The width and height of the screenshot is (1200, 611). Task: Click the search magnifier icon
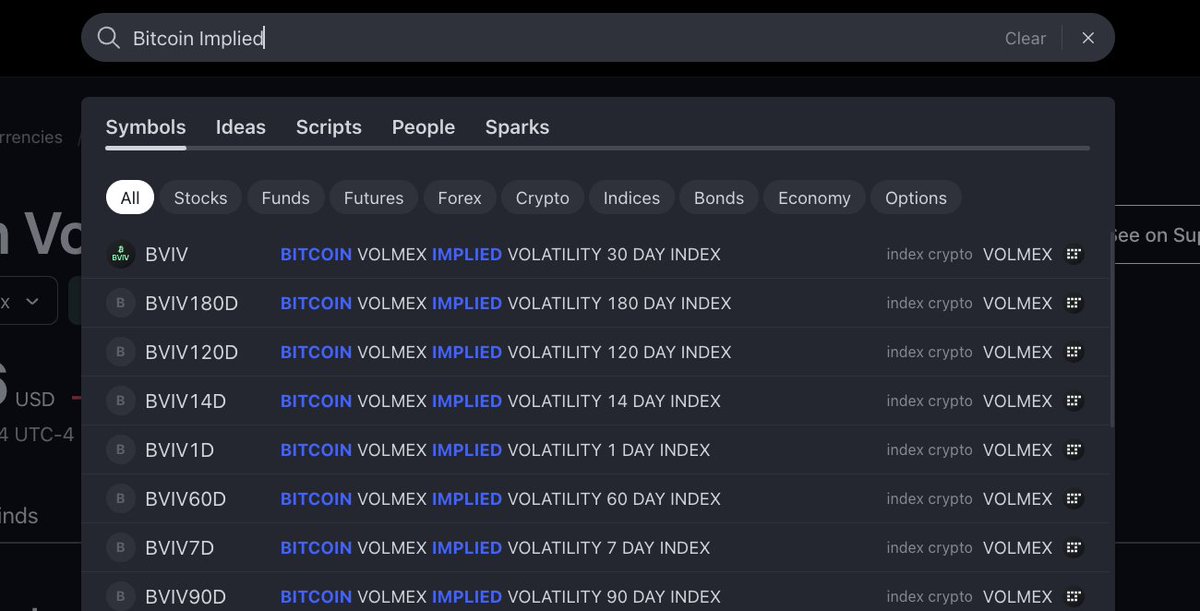click(108, 38)
